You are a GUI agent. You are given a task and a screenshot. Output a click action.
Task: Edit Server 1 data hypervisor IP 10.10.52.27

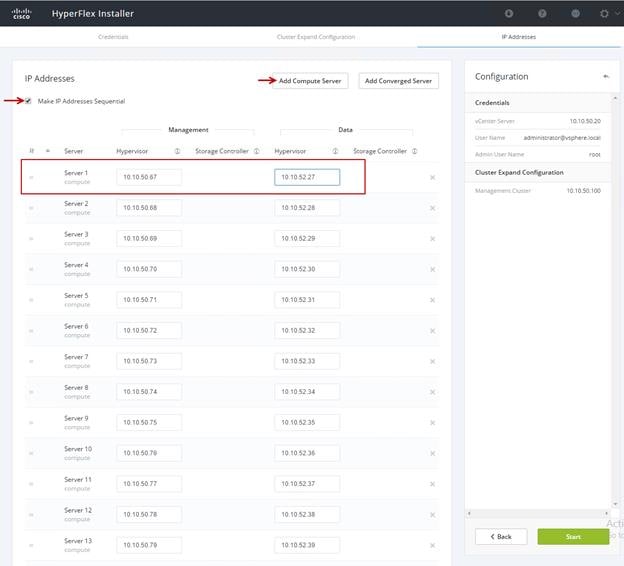click(307, 177)
